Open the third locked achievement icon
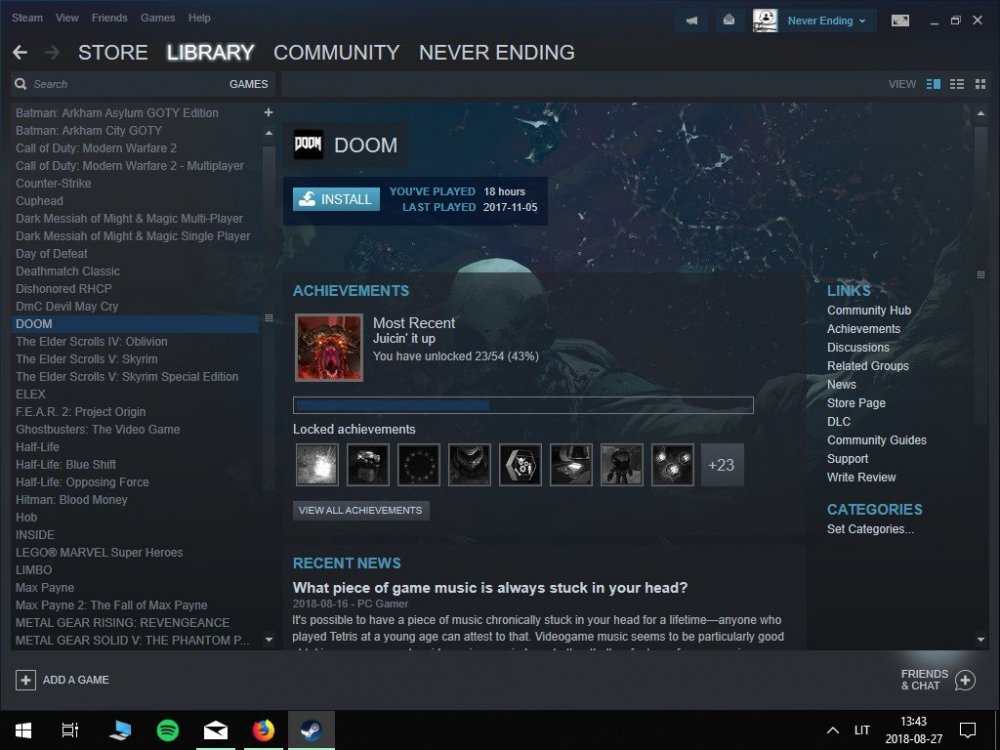 [x=418, y=465]
